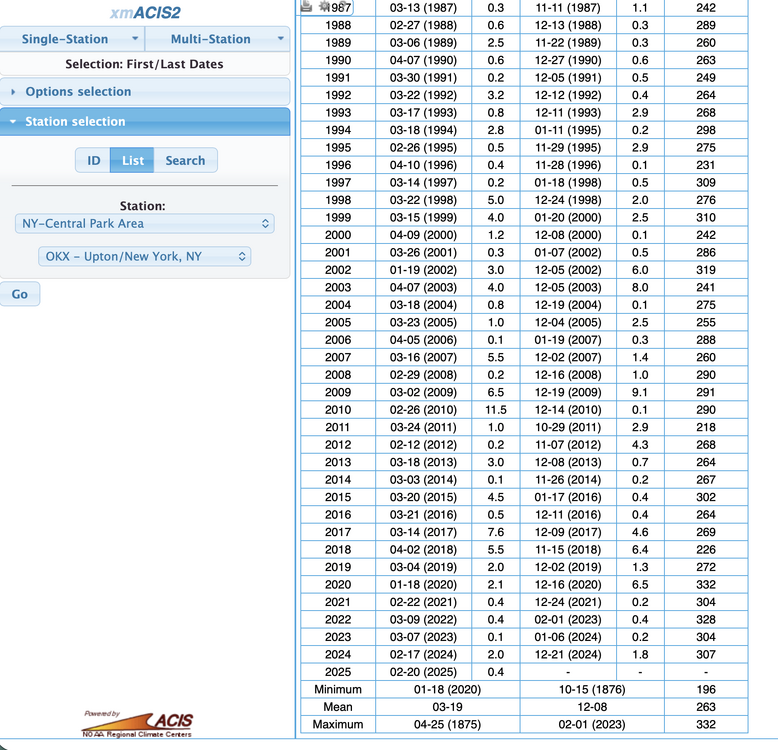Open the OKX - Upton/New York, NY dropdown
This screenshot has width=778, height=750.
[145, 256]
